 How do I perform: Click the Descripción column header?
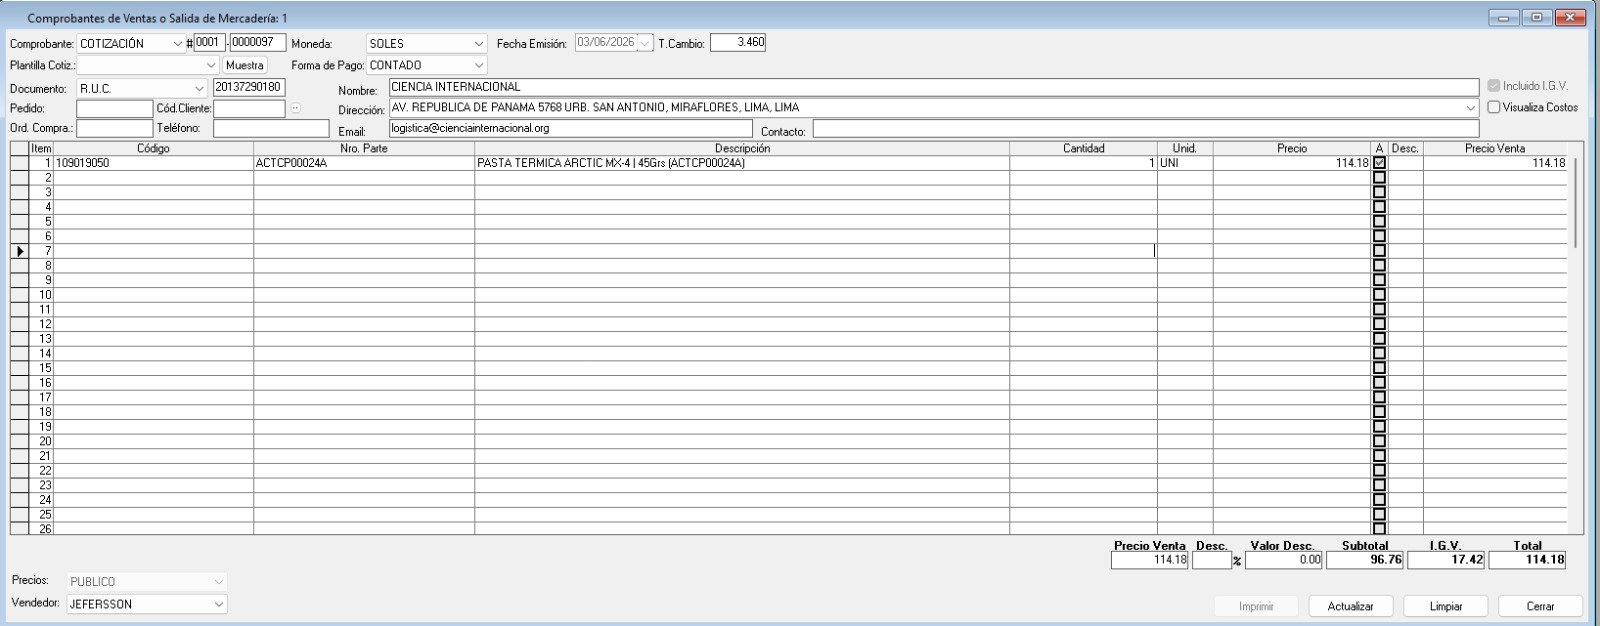click(x=742, y=148)
